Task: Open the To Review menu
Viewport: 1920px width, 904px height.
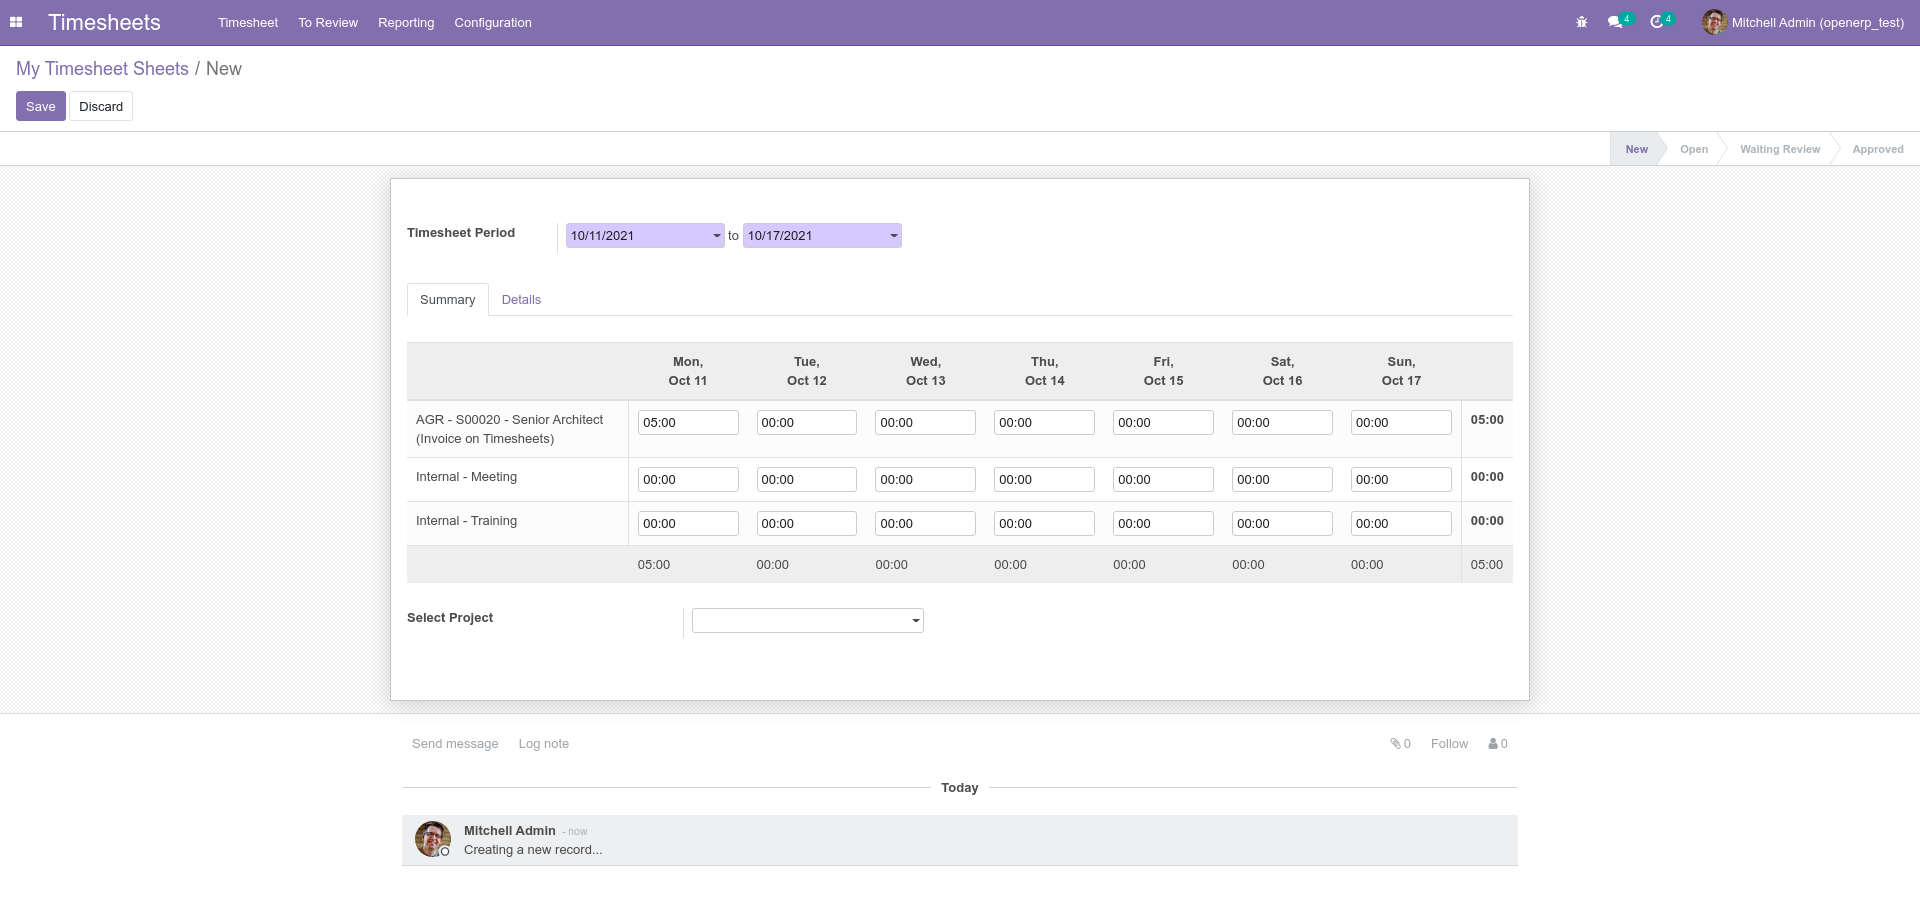Action: coord(328,22)
